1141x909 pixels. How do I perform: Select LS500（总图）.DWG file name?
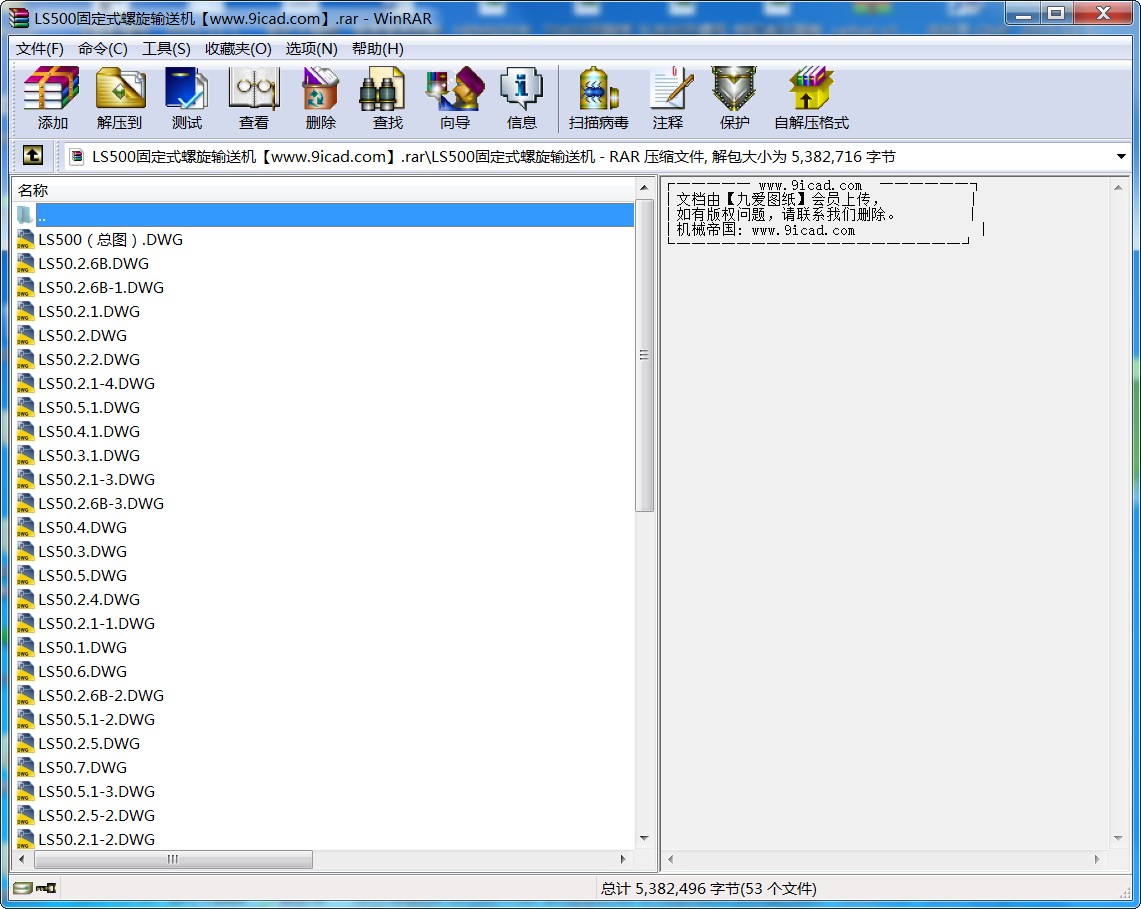[x=111, y=239]
